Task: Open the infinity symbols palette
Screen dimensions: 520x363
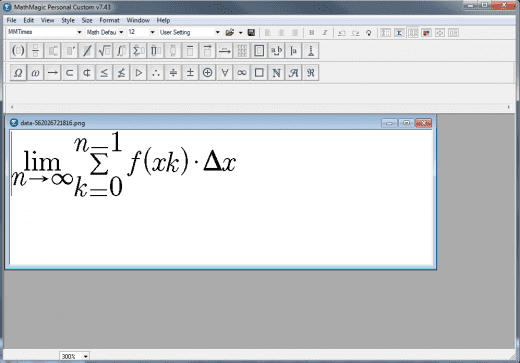Action: (x=242, y=73)
